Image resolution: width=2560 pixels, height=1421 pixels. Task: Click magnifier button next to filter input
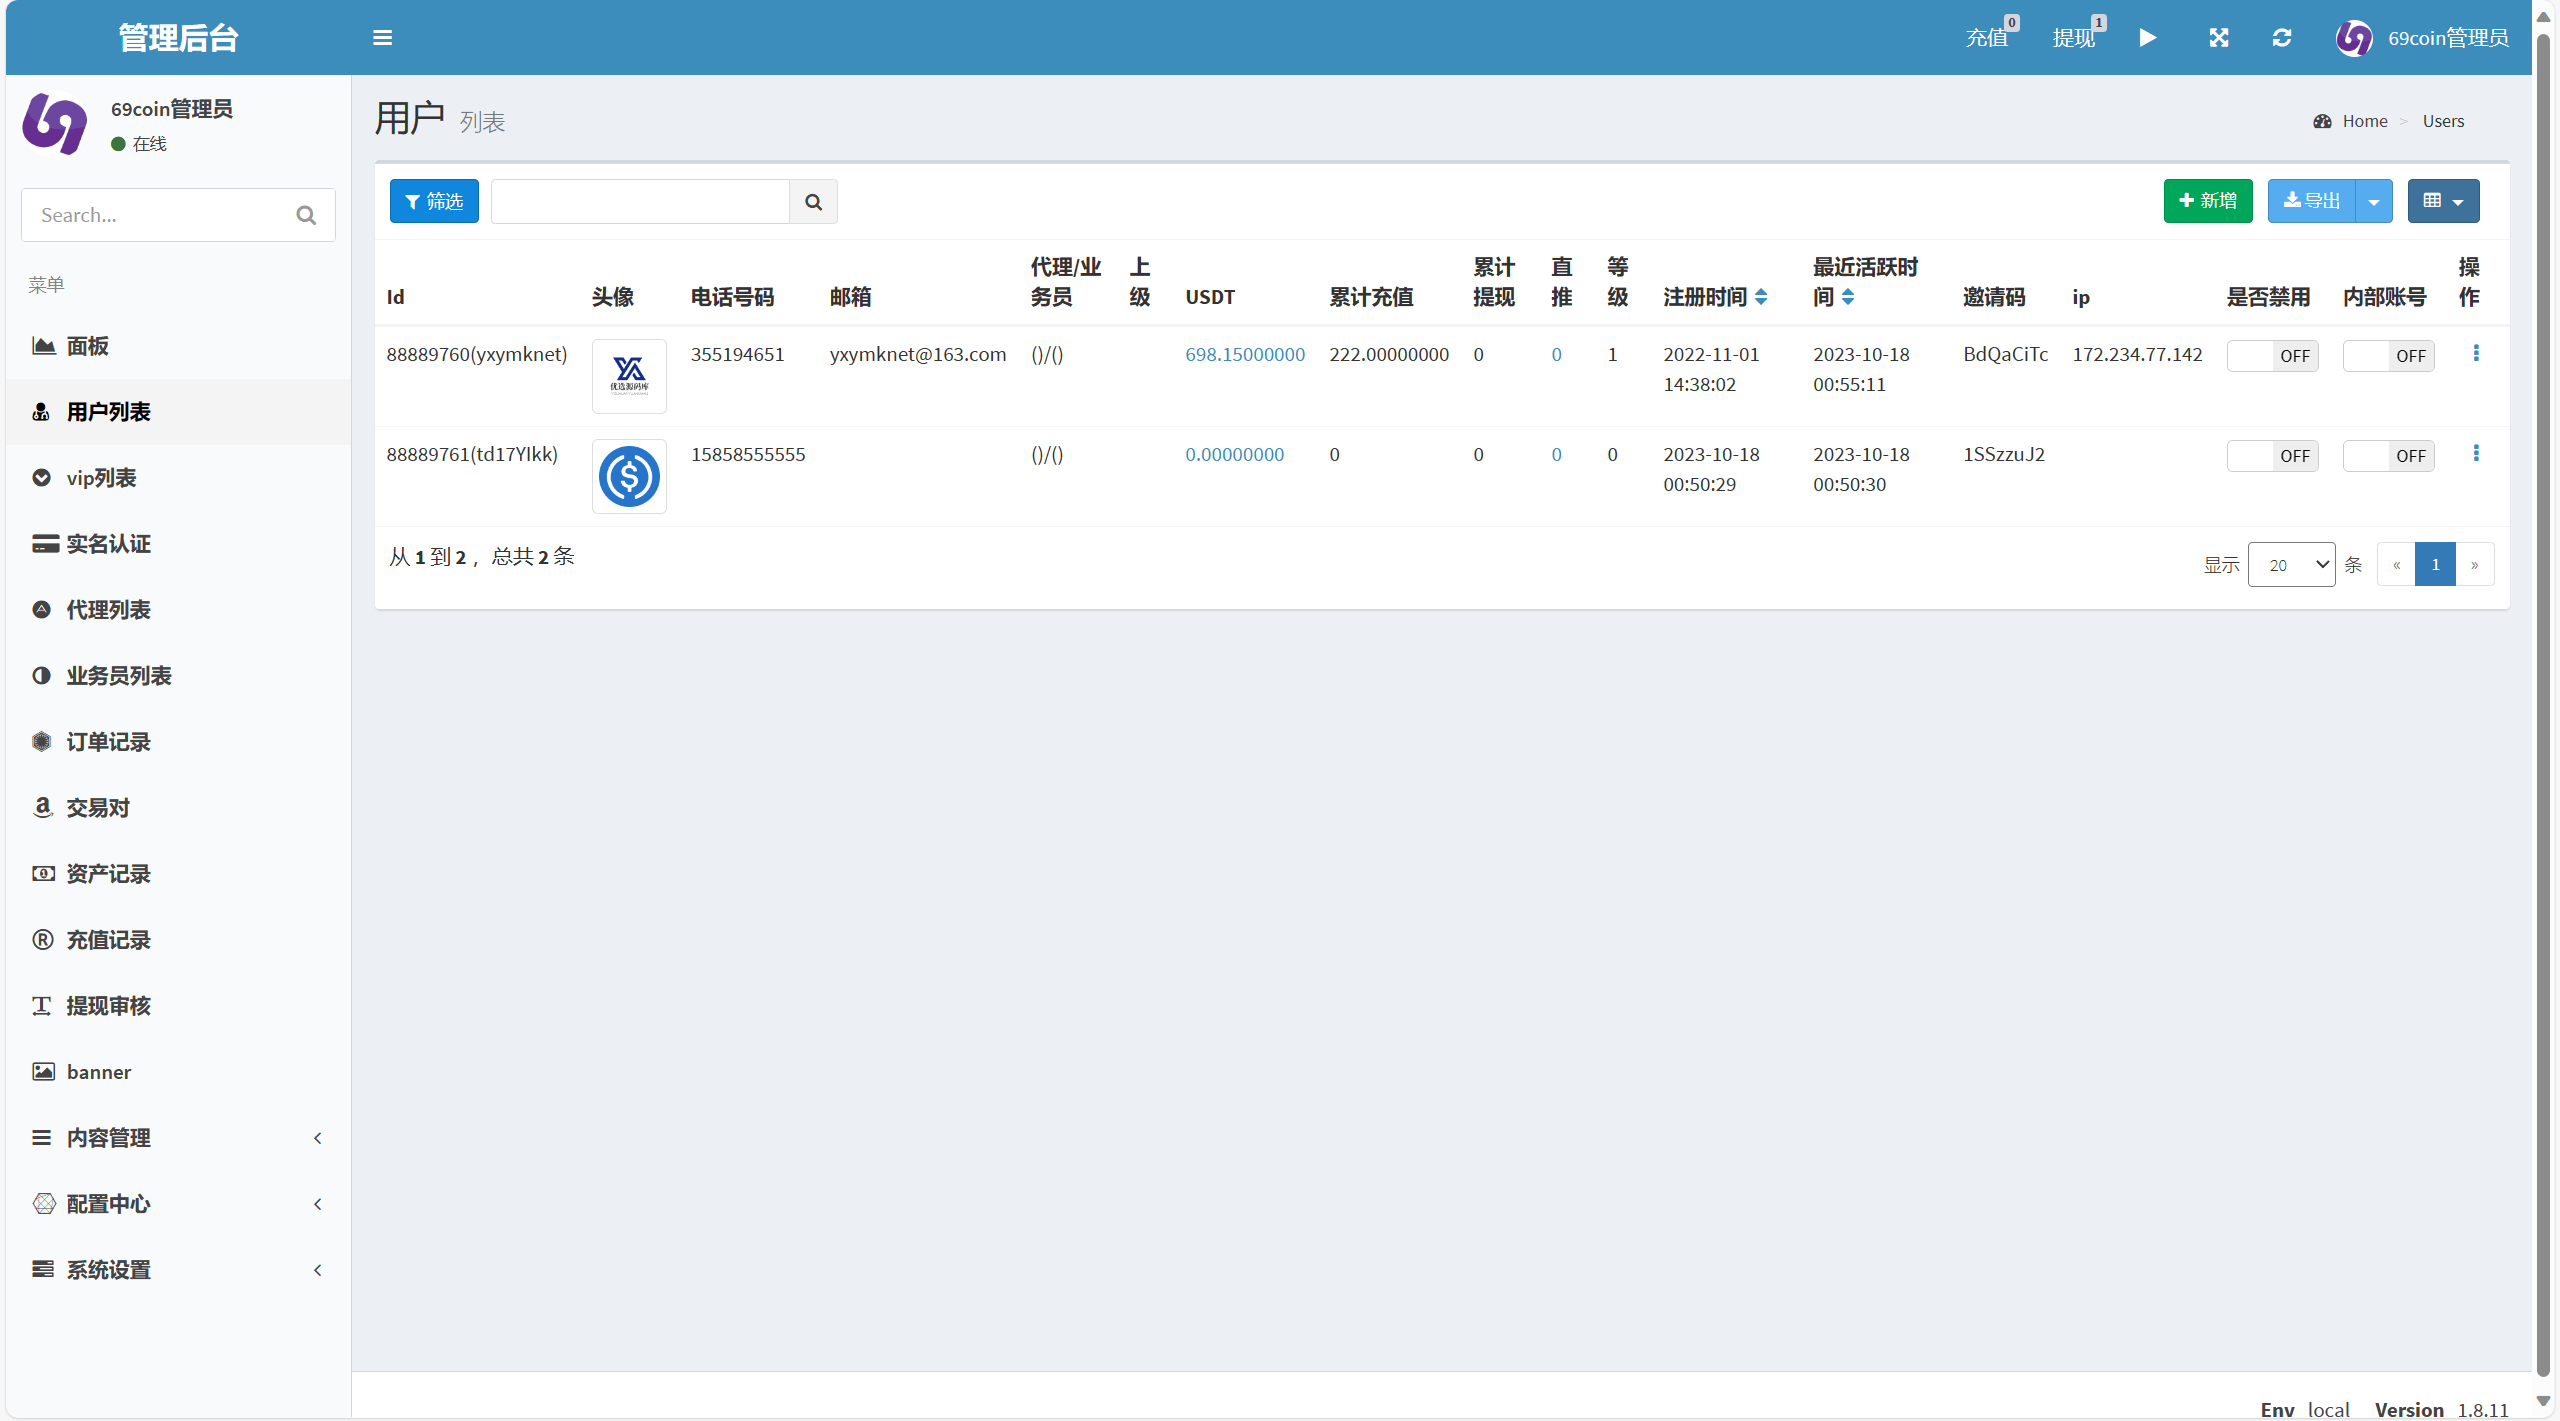pyautogui.click(x=813, y=202)
